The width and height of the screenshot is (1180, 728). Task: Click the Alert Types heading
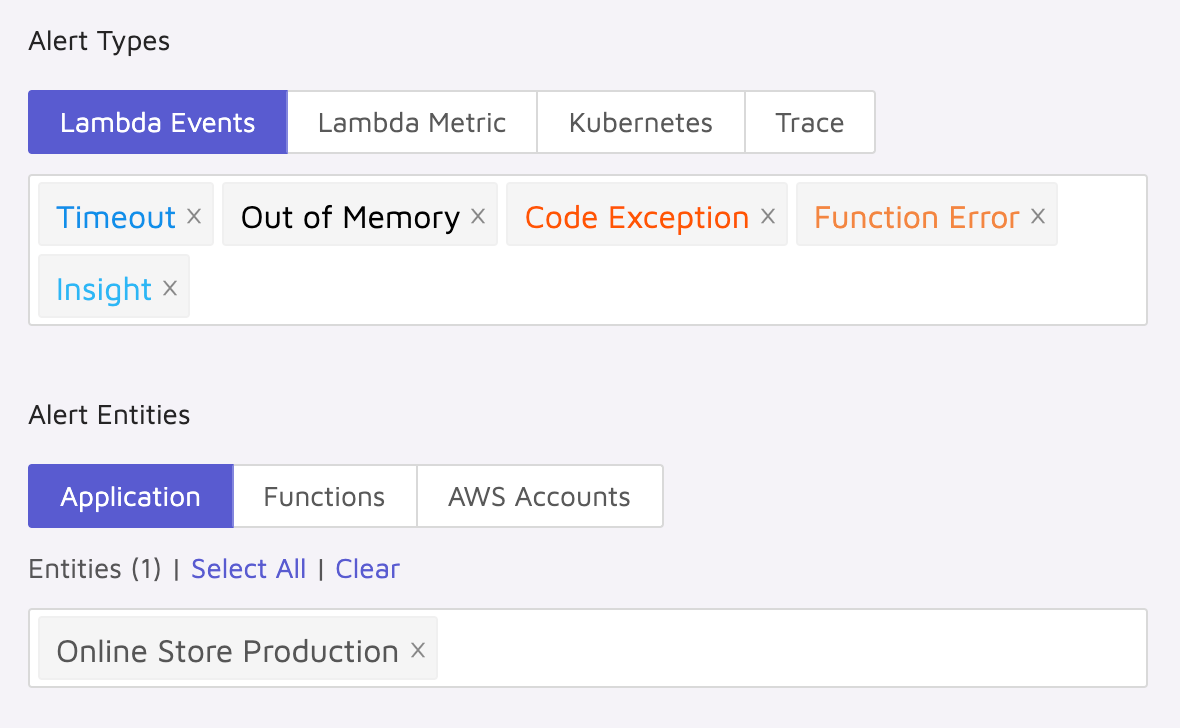(x=99, y=41)
